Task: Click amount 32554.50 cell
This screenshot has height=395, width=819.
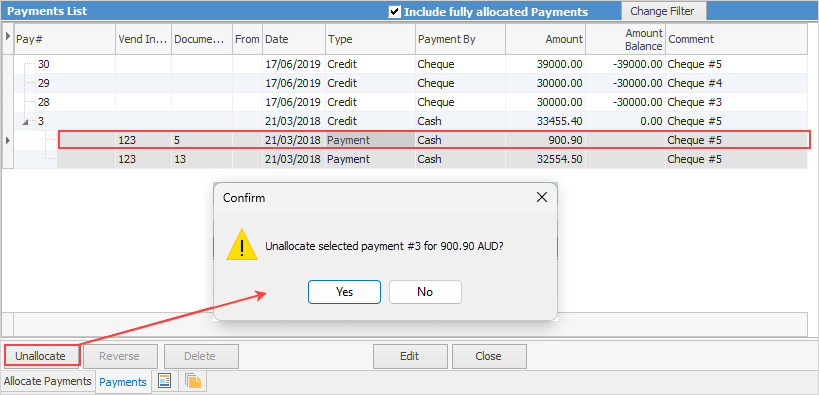Action: coord(545,159)
